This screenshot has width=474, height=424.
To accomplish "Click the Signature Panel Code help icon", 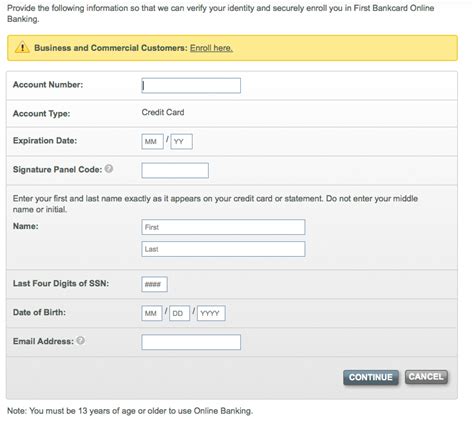I will pos(109,169).
